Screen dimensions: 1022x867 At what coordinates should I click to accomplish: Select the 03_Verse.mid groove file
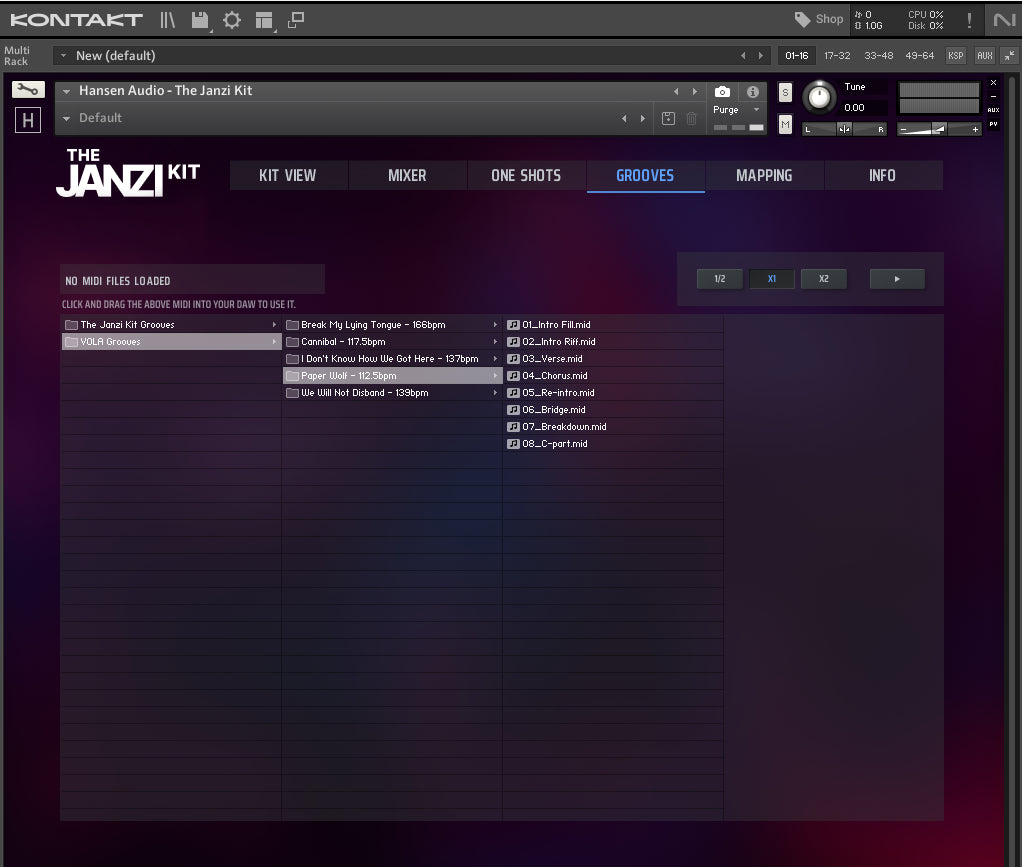pos(552,359)
